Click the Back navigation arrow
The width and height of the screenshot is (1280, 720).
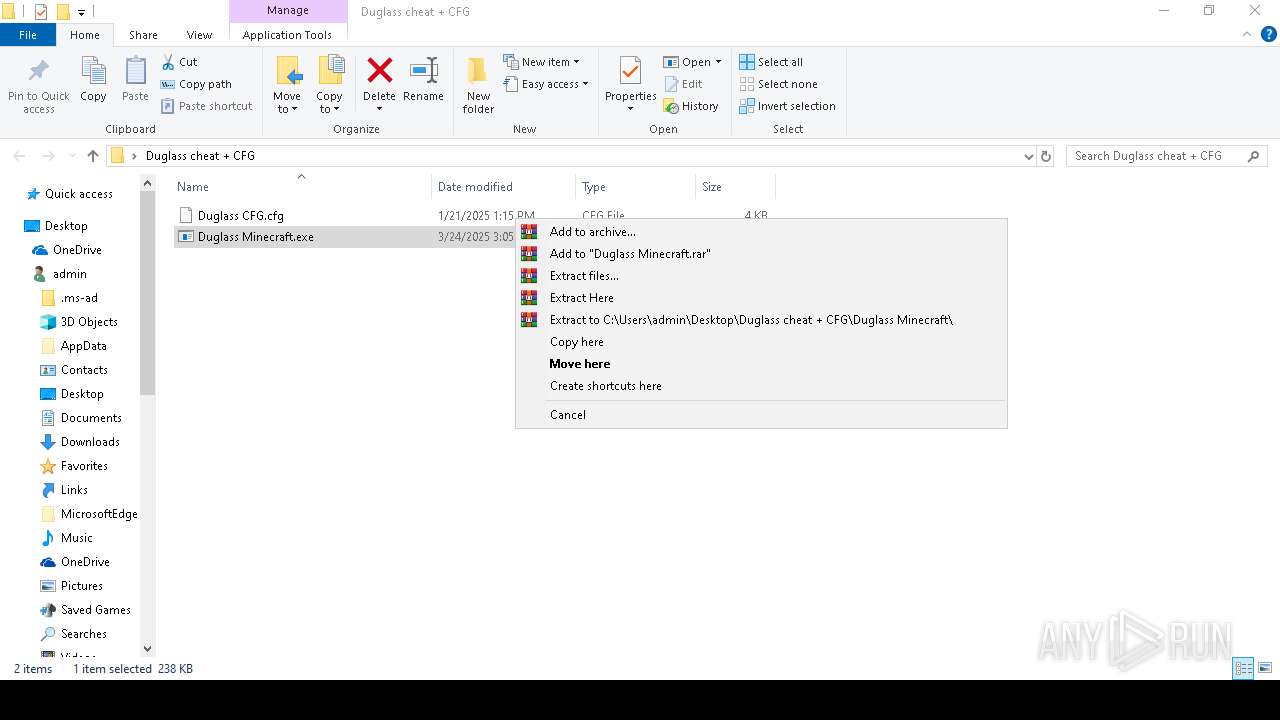[x=19, y=156]
